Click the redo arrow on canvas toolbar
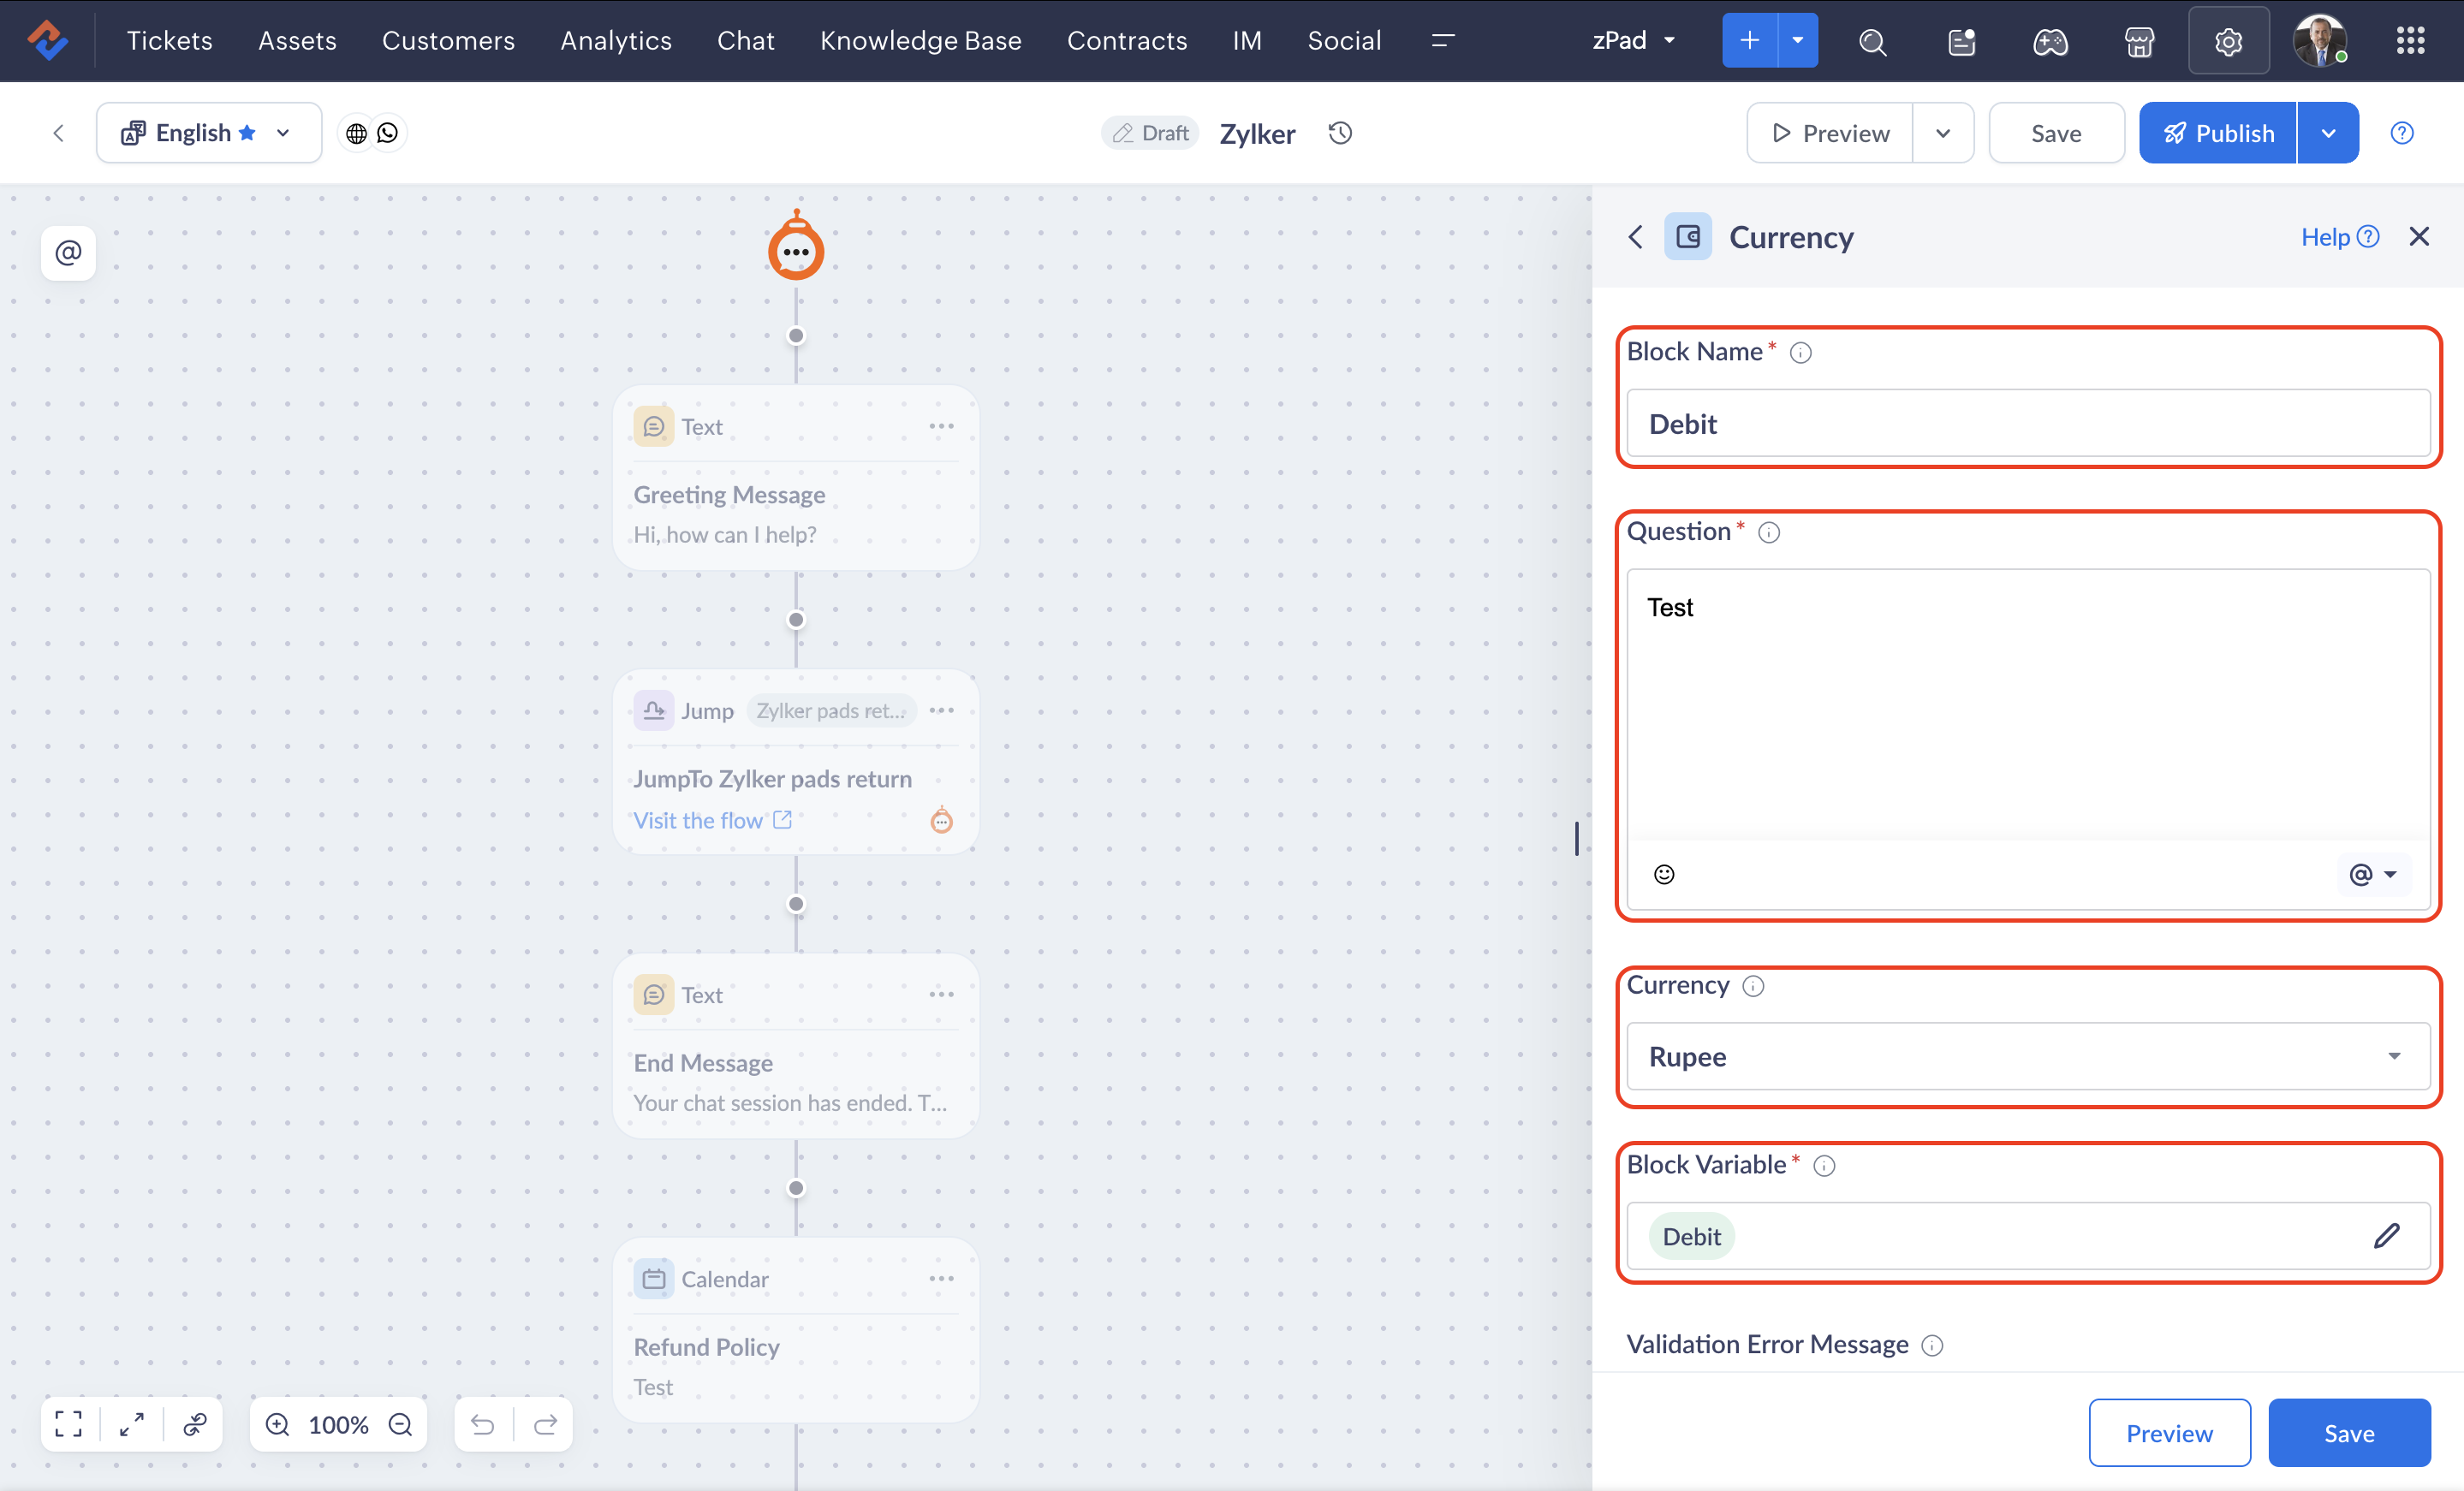 point(545,1424)
